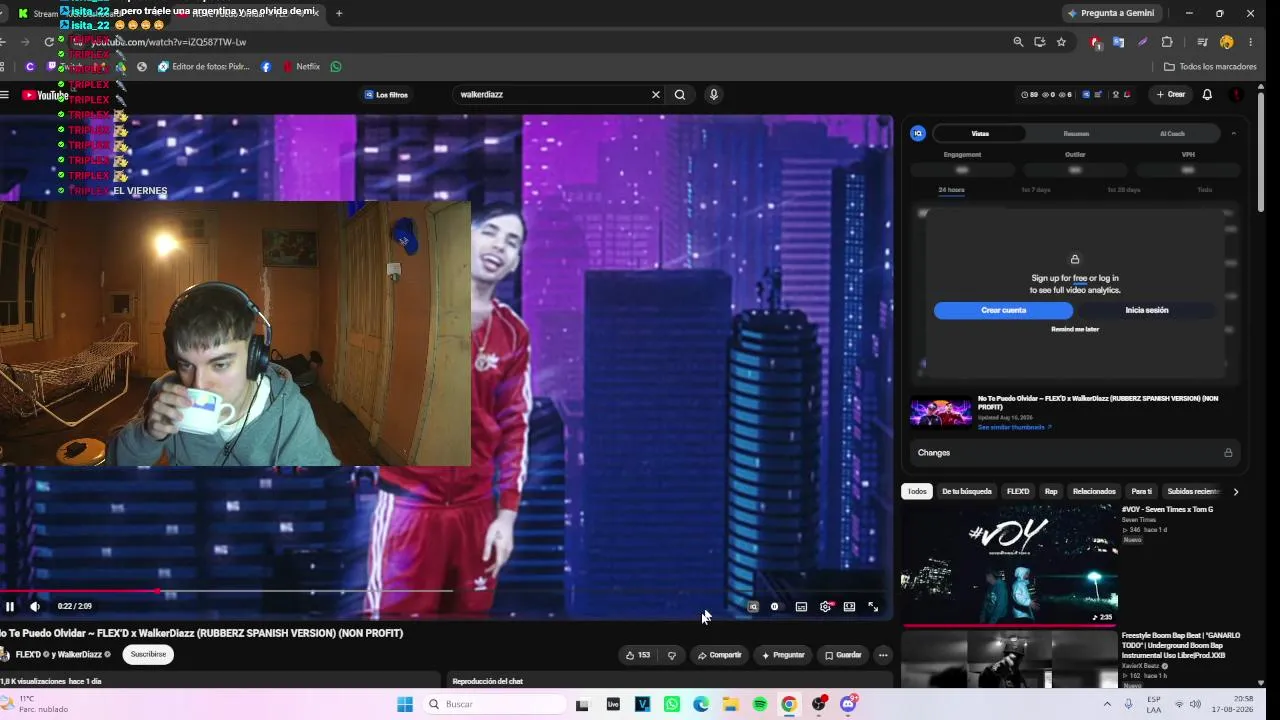The height and width of the screenshot is (720, 1280).
Task: Select the 24 hours range tab
Action: pyautogui.click(x=951, y=189)
